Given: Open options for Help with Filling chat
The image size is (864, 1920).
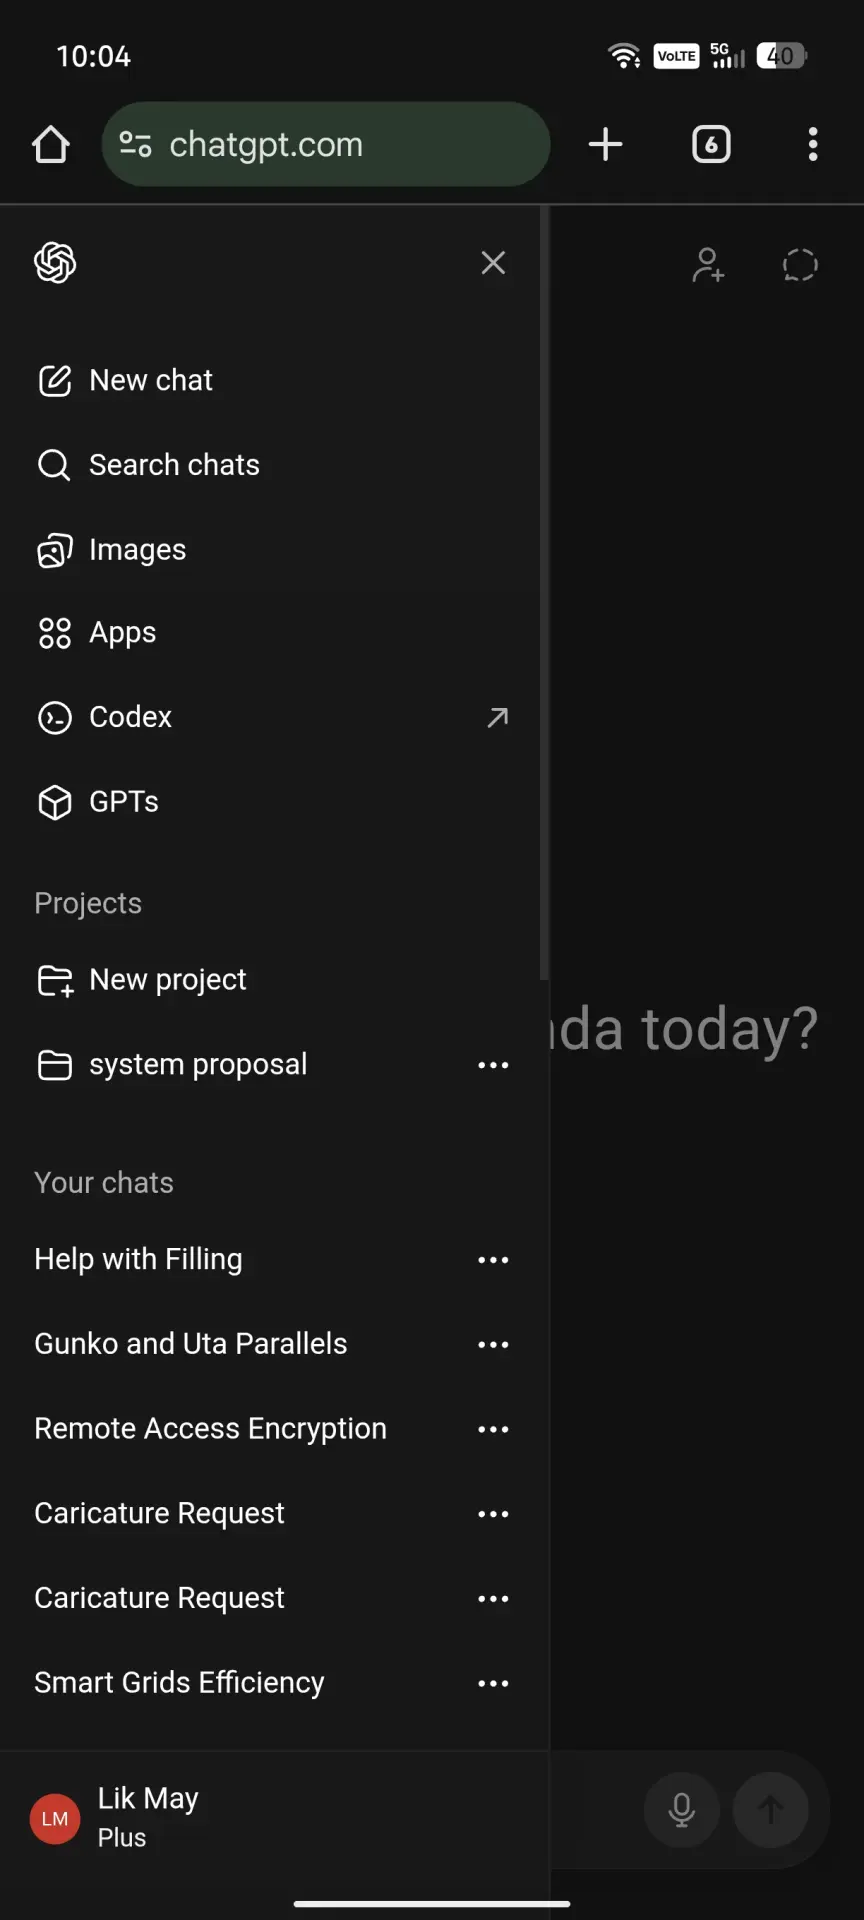Looking at the screenshot, I should (x=493, y=1260).
